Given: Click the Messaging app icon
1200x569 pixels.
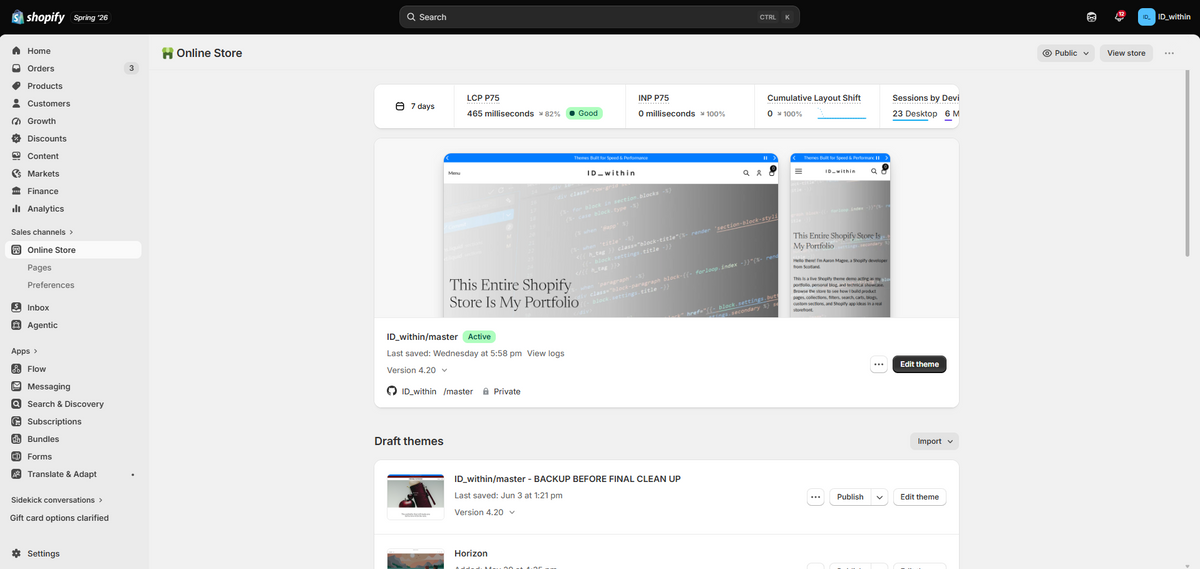Looking at the screenshot, I should click(16, 386).
